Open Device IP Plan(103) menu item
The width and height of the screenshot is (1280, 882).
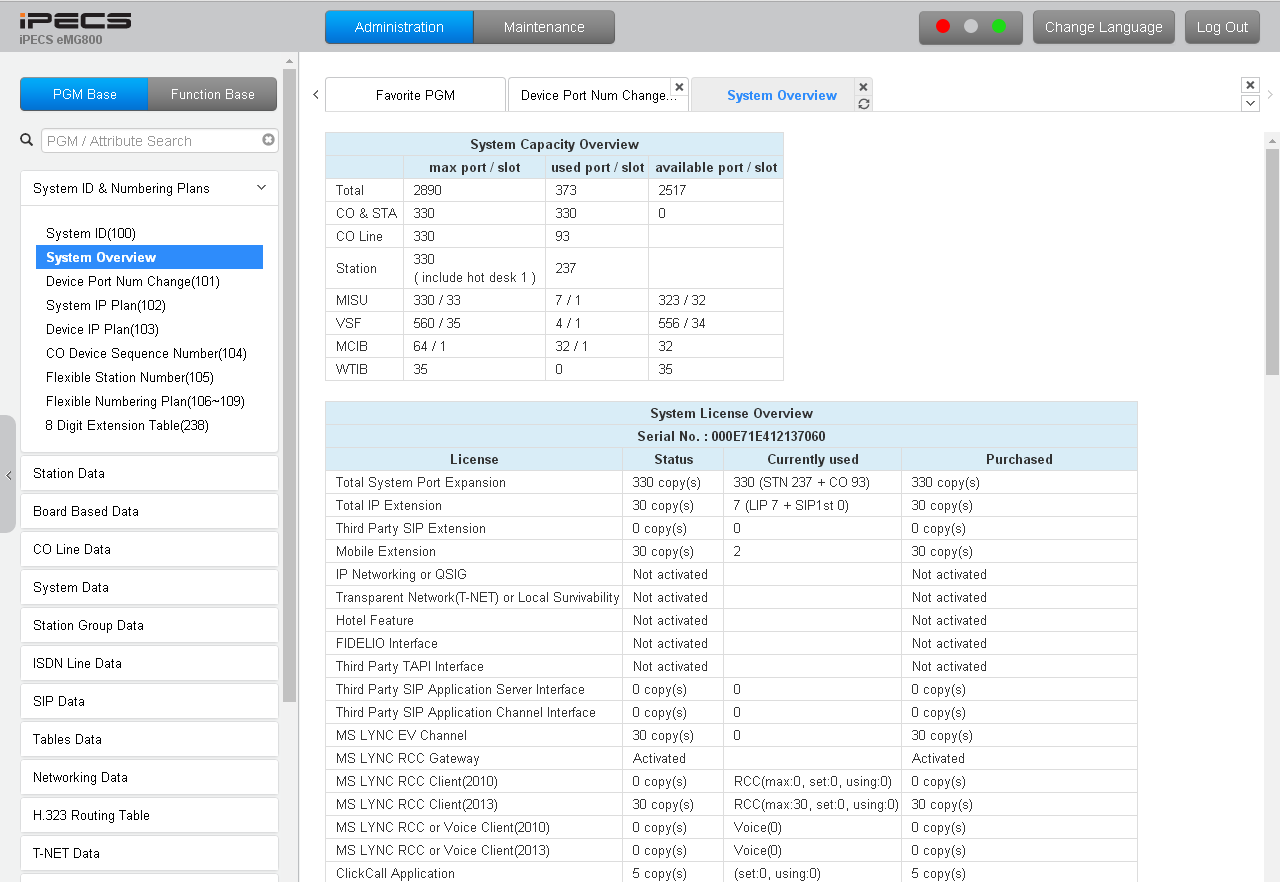pyautogui.click(x=102, y=329)
